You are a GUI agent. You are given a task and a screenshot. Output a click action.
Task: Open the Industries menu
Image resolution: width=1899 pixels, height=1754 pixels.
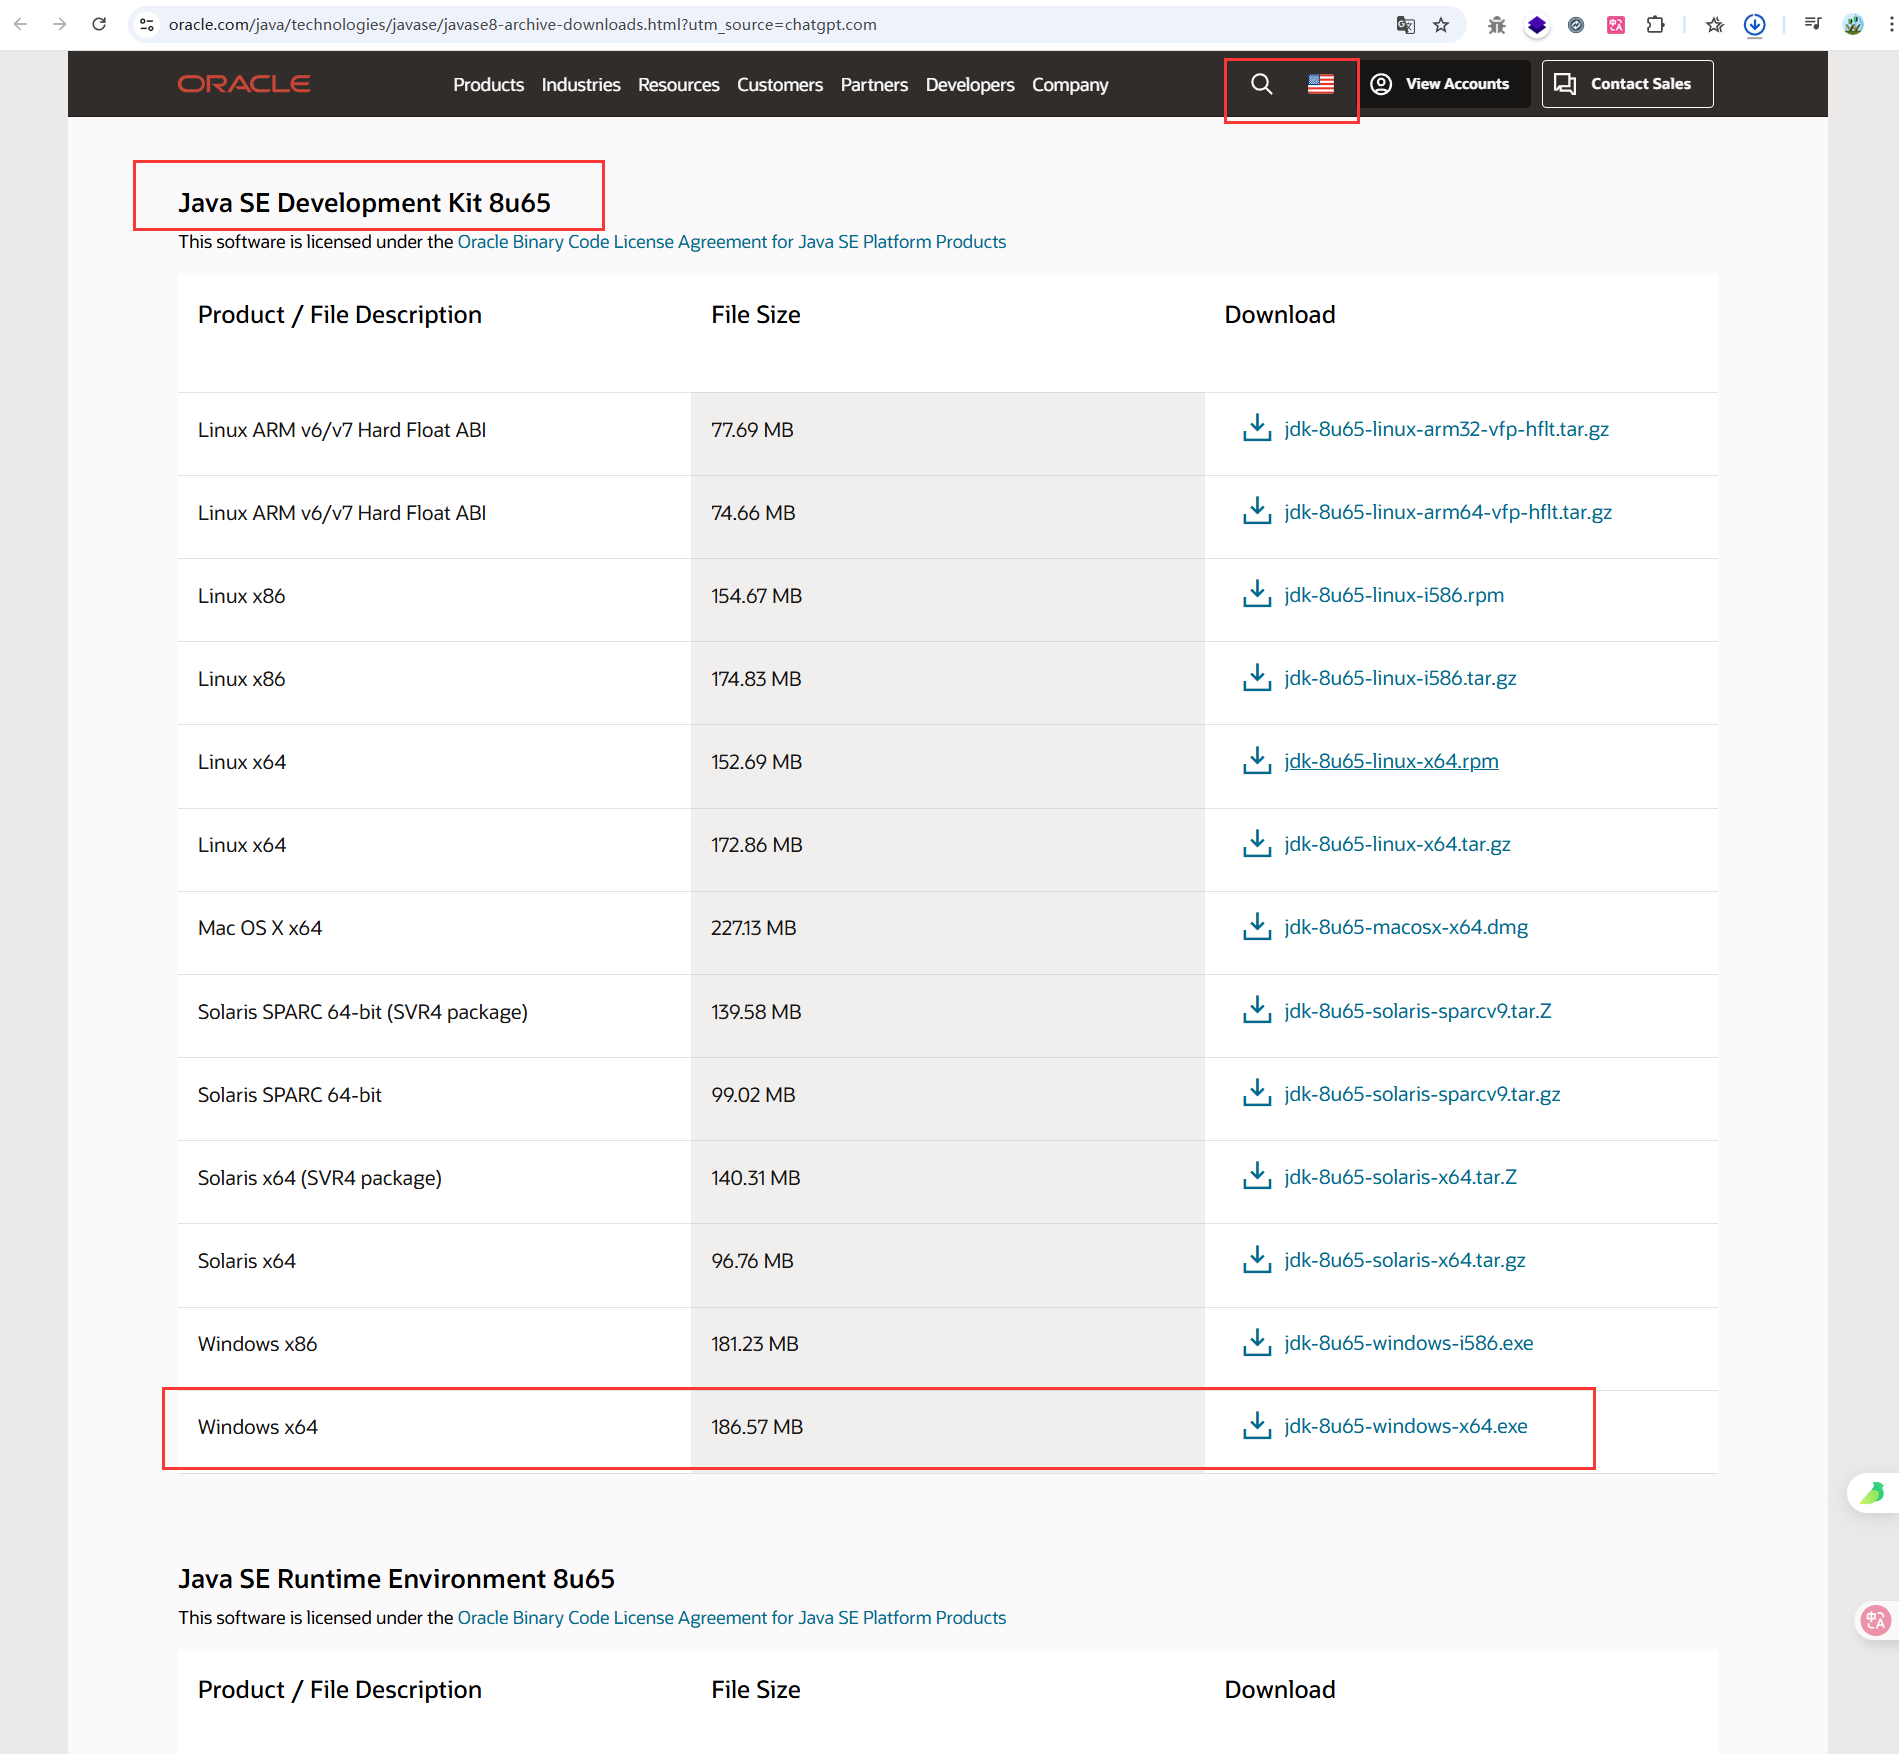click(581, 85)
